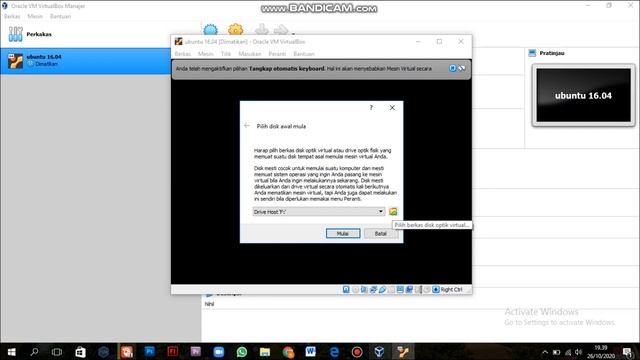Open Premiere Pro from the taskbar
This screenshot has height=360, width=640.
click(196, 352)
